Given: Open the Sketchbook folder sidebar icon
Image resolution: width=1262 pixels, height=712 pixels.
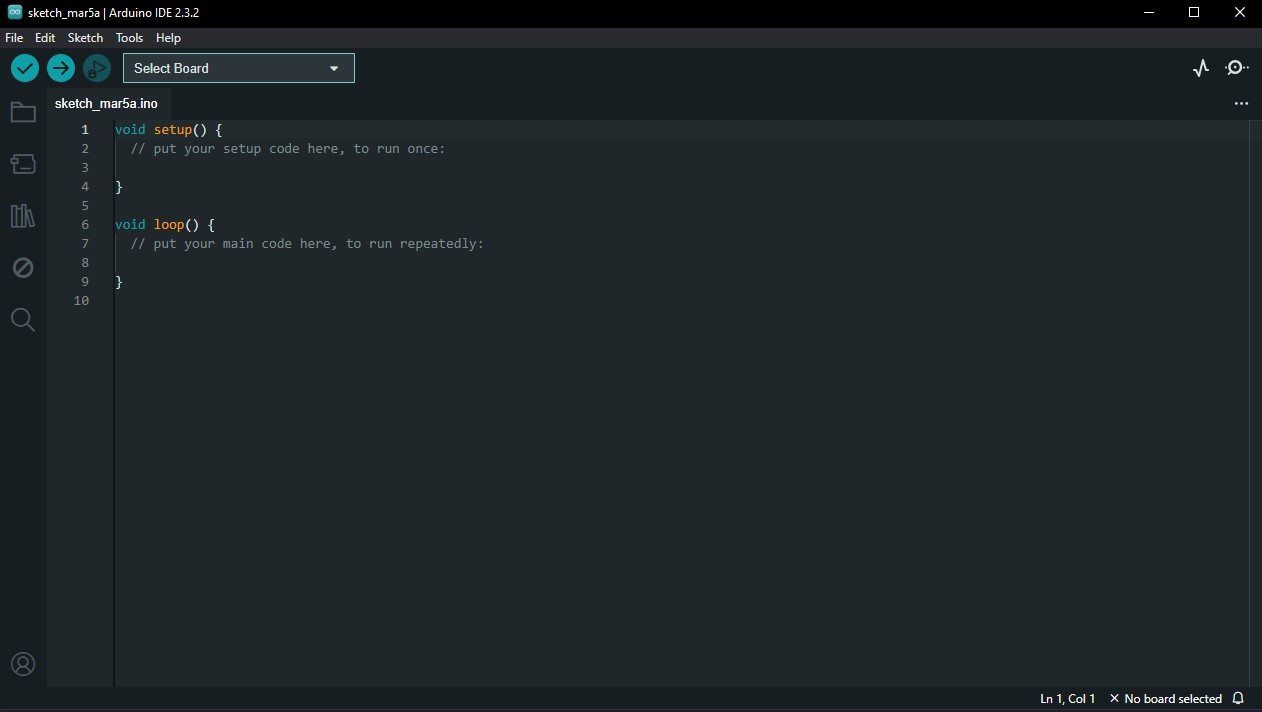Looking at the screenshot, I should point(23,112).
